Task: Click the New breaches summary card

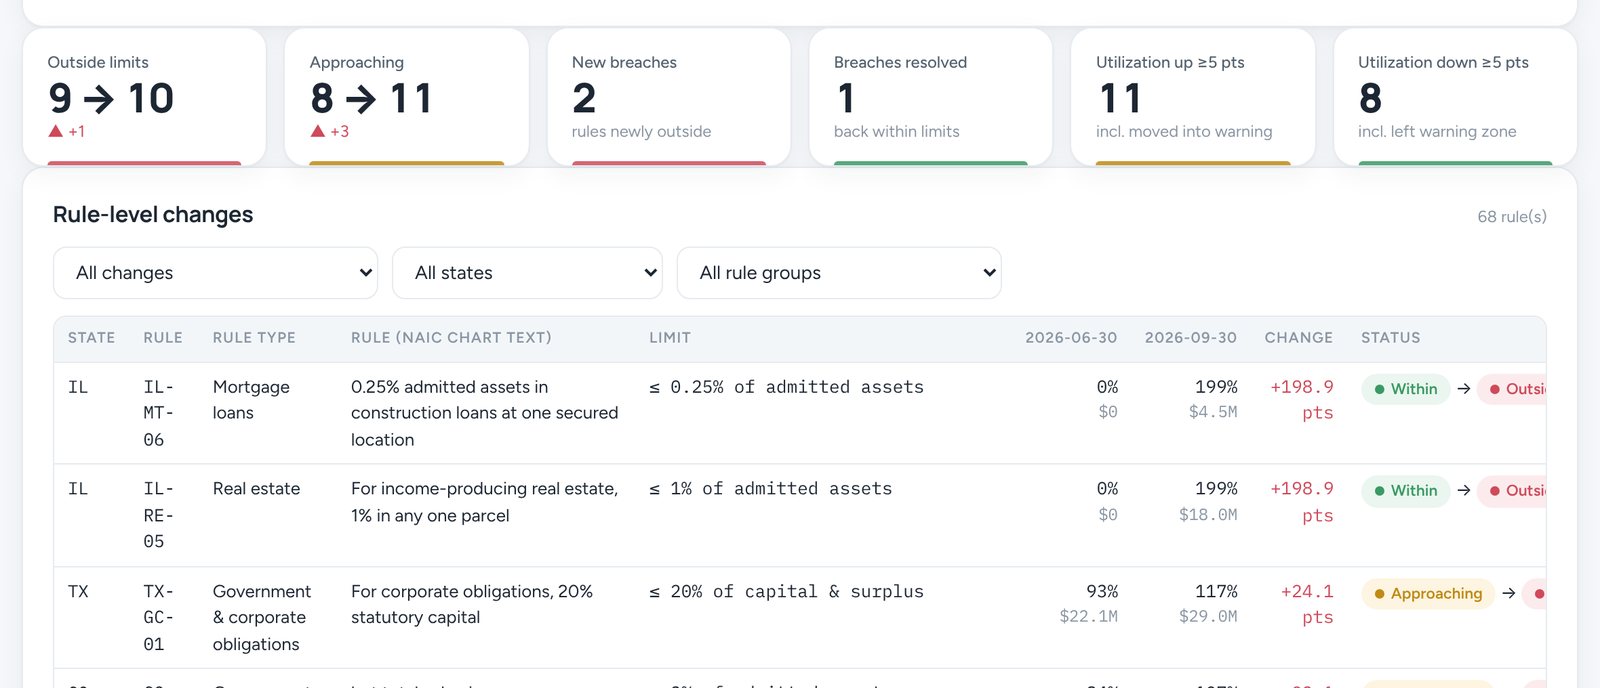Action: tap(669, 97)
